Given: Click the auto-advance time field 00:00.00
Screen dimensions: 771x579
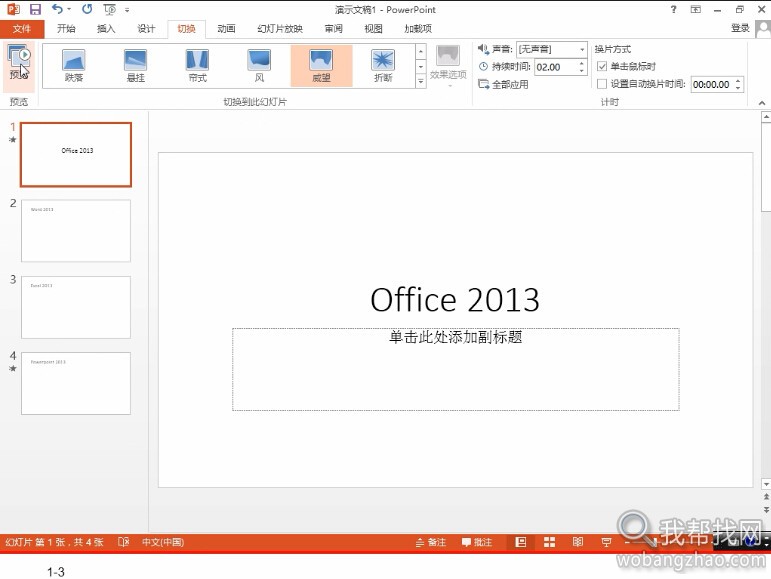Looking at the screenshot, I should point(712,84).
